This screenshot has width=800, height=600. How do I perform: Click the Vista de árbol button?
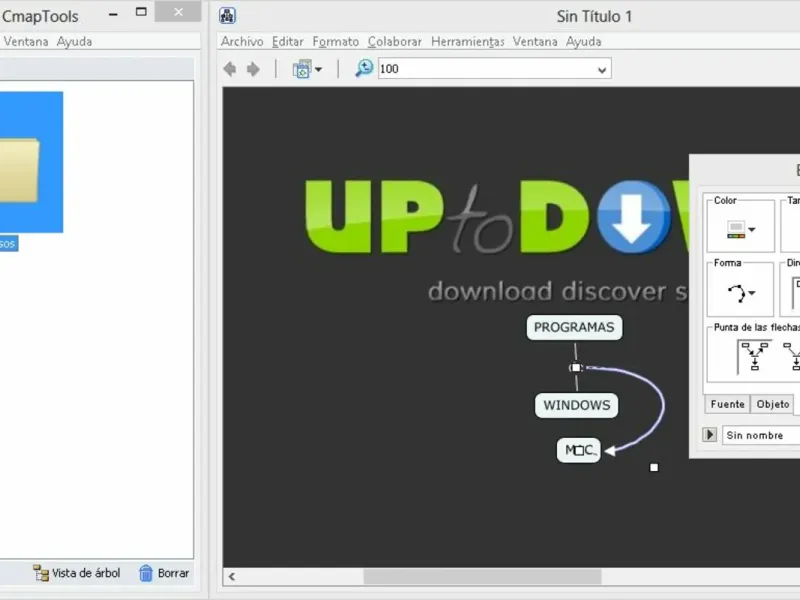(77, 573)
